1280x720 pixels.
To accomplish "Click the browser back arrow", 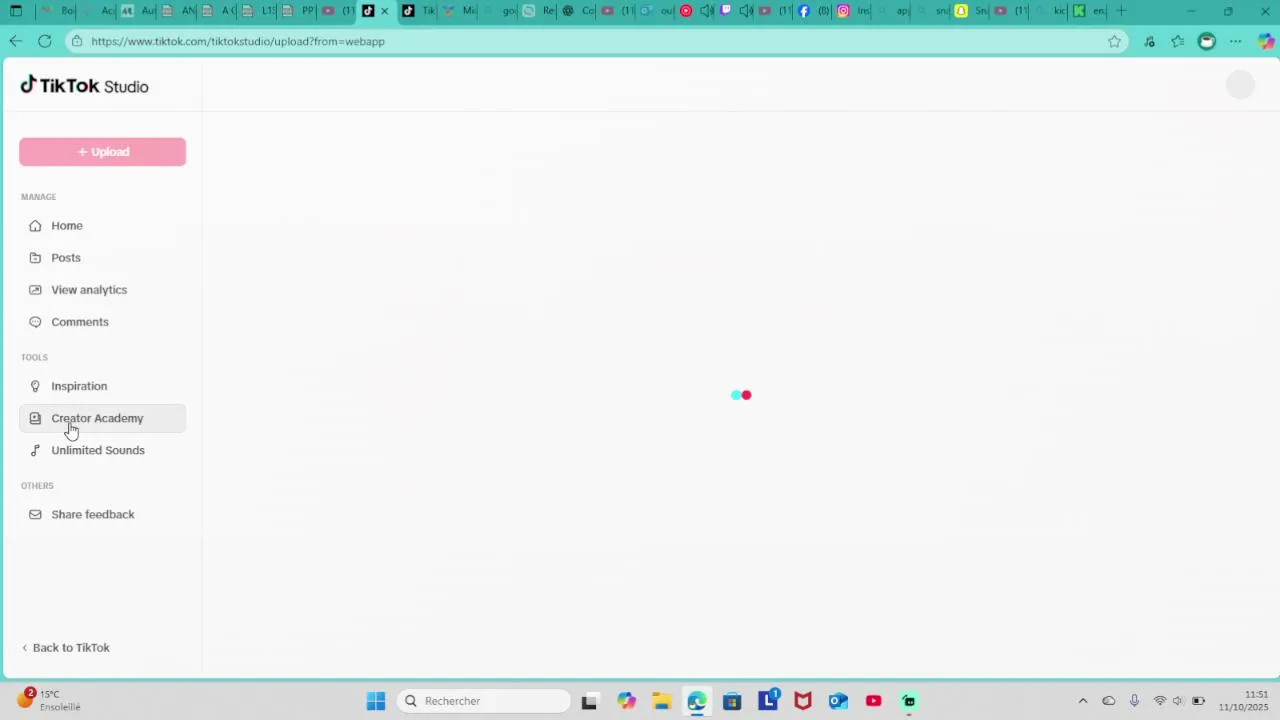I will [15, 41].
